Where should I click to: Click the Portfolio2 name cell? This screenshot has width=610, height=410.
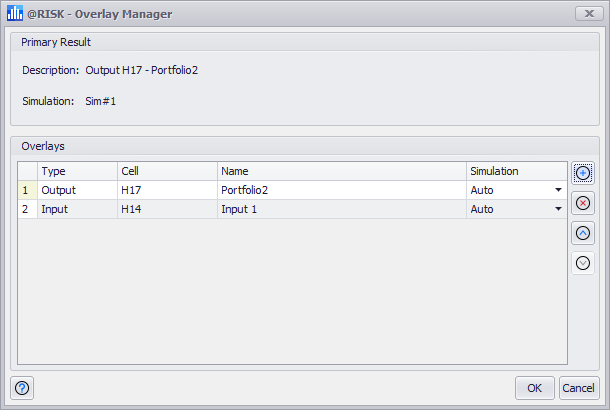pos(341,190)
